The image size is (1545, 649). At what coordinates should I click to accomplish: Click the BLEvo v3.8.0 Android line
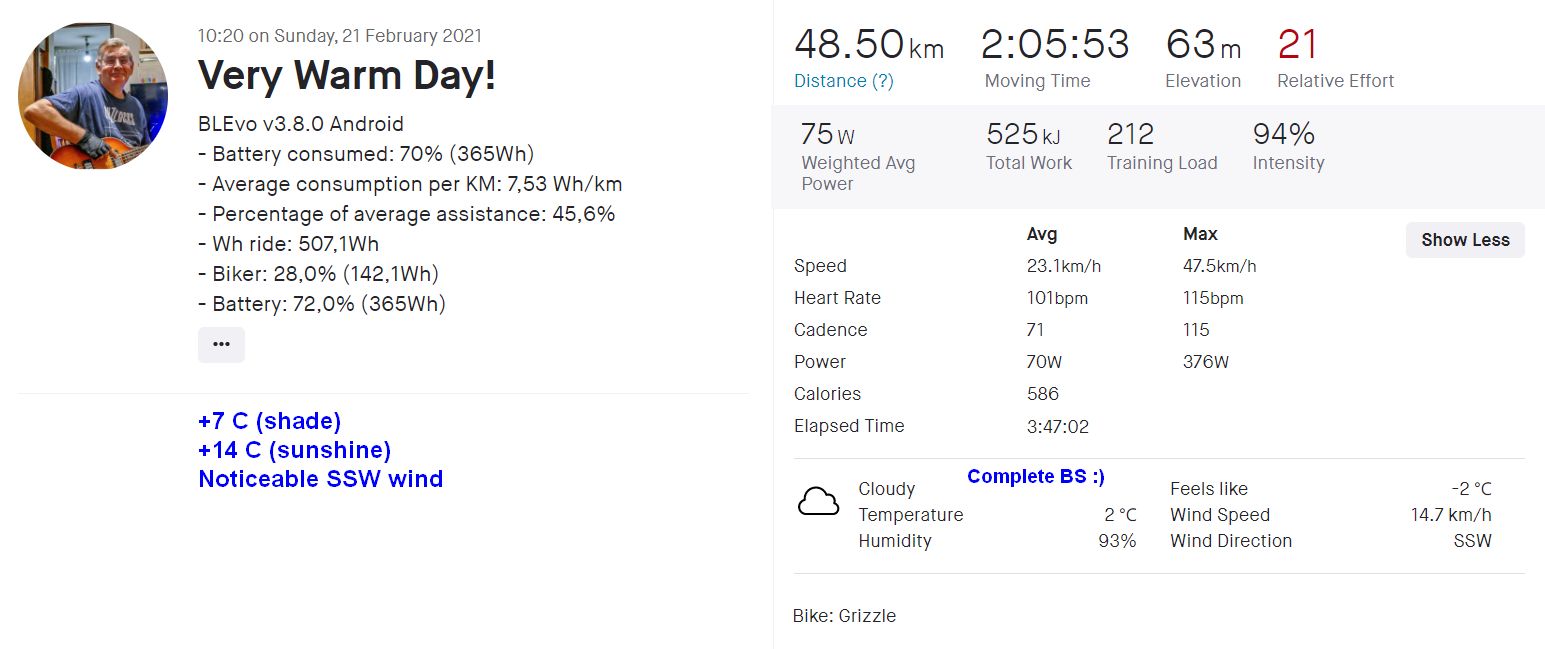[x=301, y=124]
